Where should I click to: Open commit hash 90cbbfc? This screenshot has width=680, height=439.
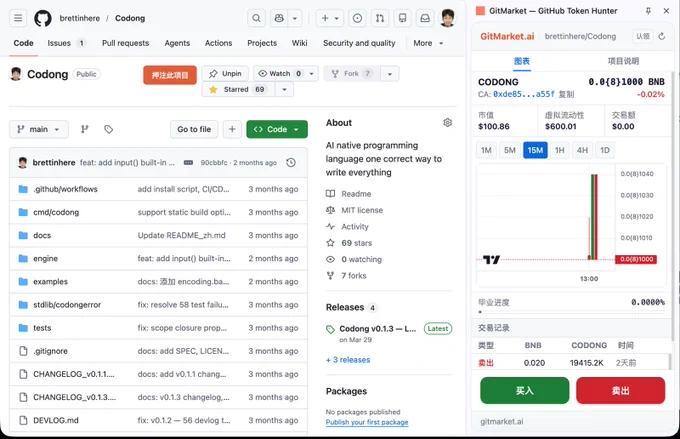[x=213, y=163]
